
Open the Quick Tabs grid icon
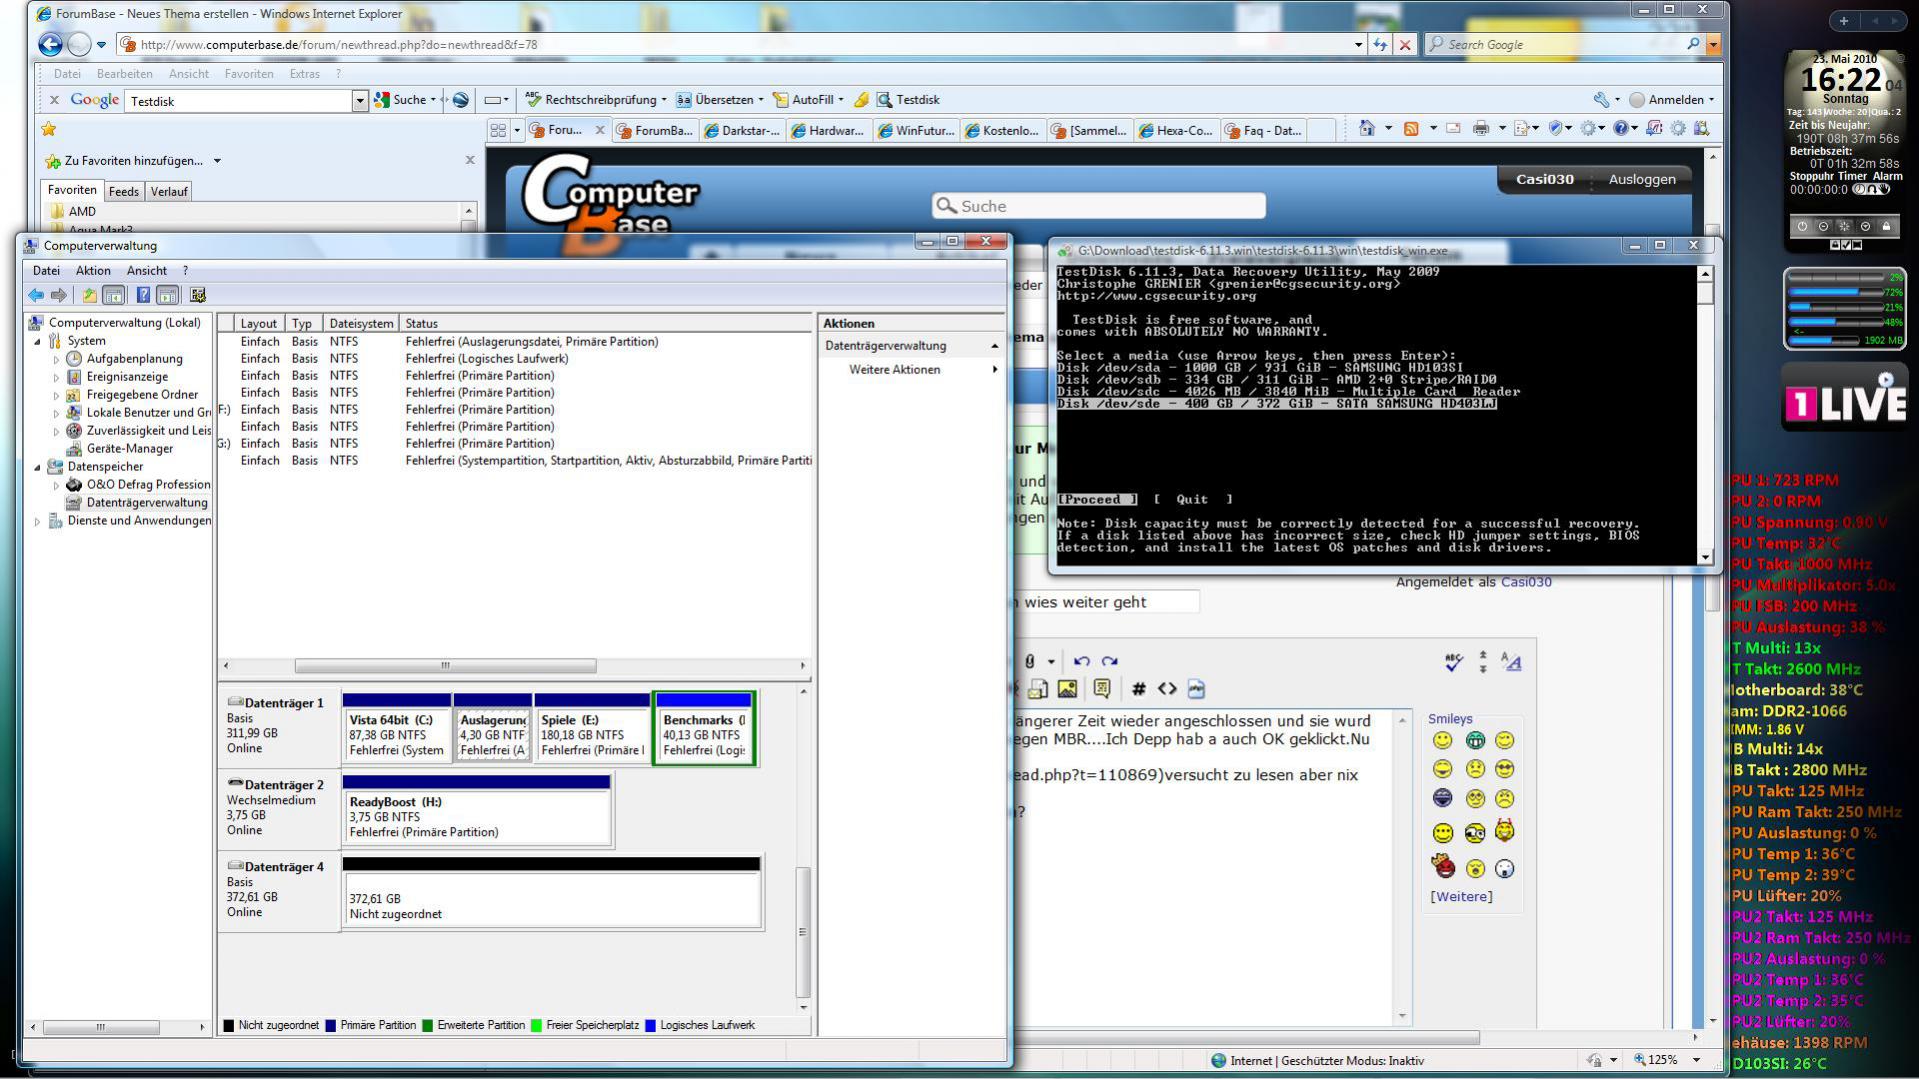tap(498, 130)
